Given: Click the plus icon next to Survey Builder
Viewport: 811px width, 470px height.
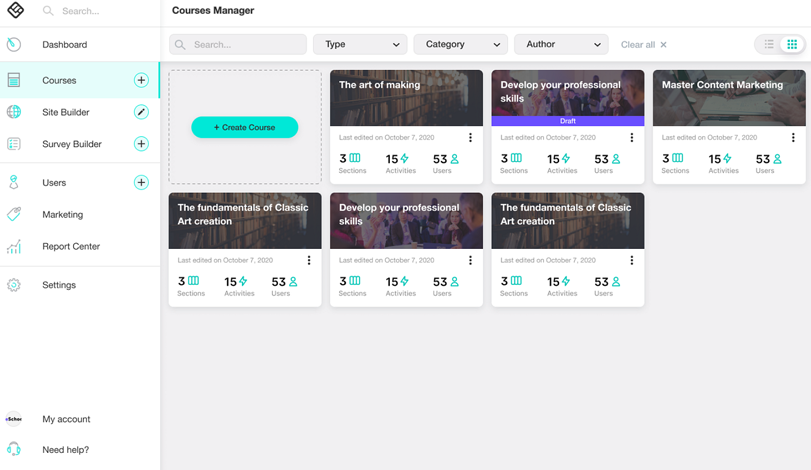Looking at the screenshot, I should point(141,144).
